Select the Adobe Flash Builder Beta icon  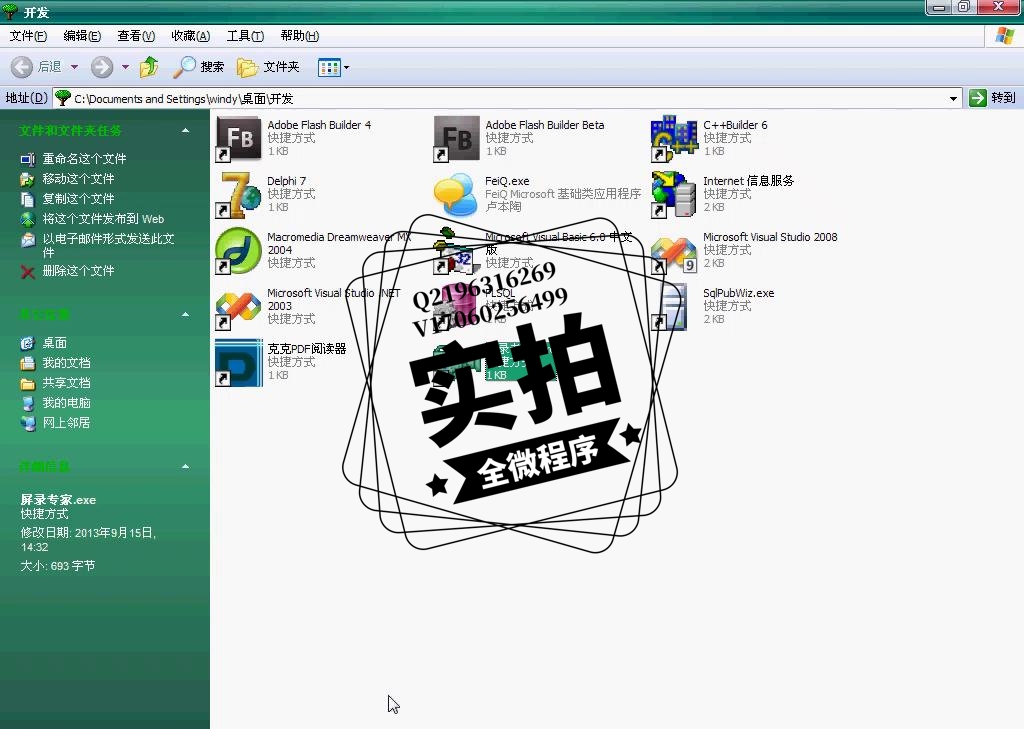(x=456, y=138)
